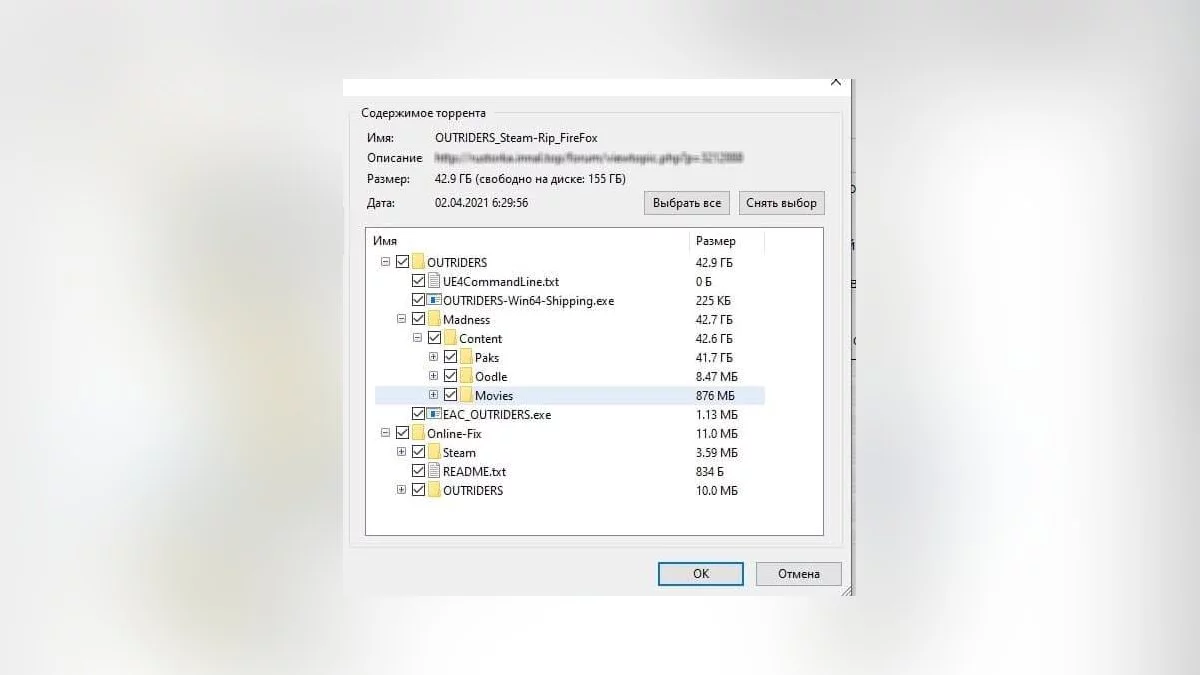The width and height of the screenshot is (1200, 675).
Task: Click the 834 Б size value
Action: (x=710, y=471)
